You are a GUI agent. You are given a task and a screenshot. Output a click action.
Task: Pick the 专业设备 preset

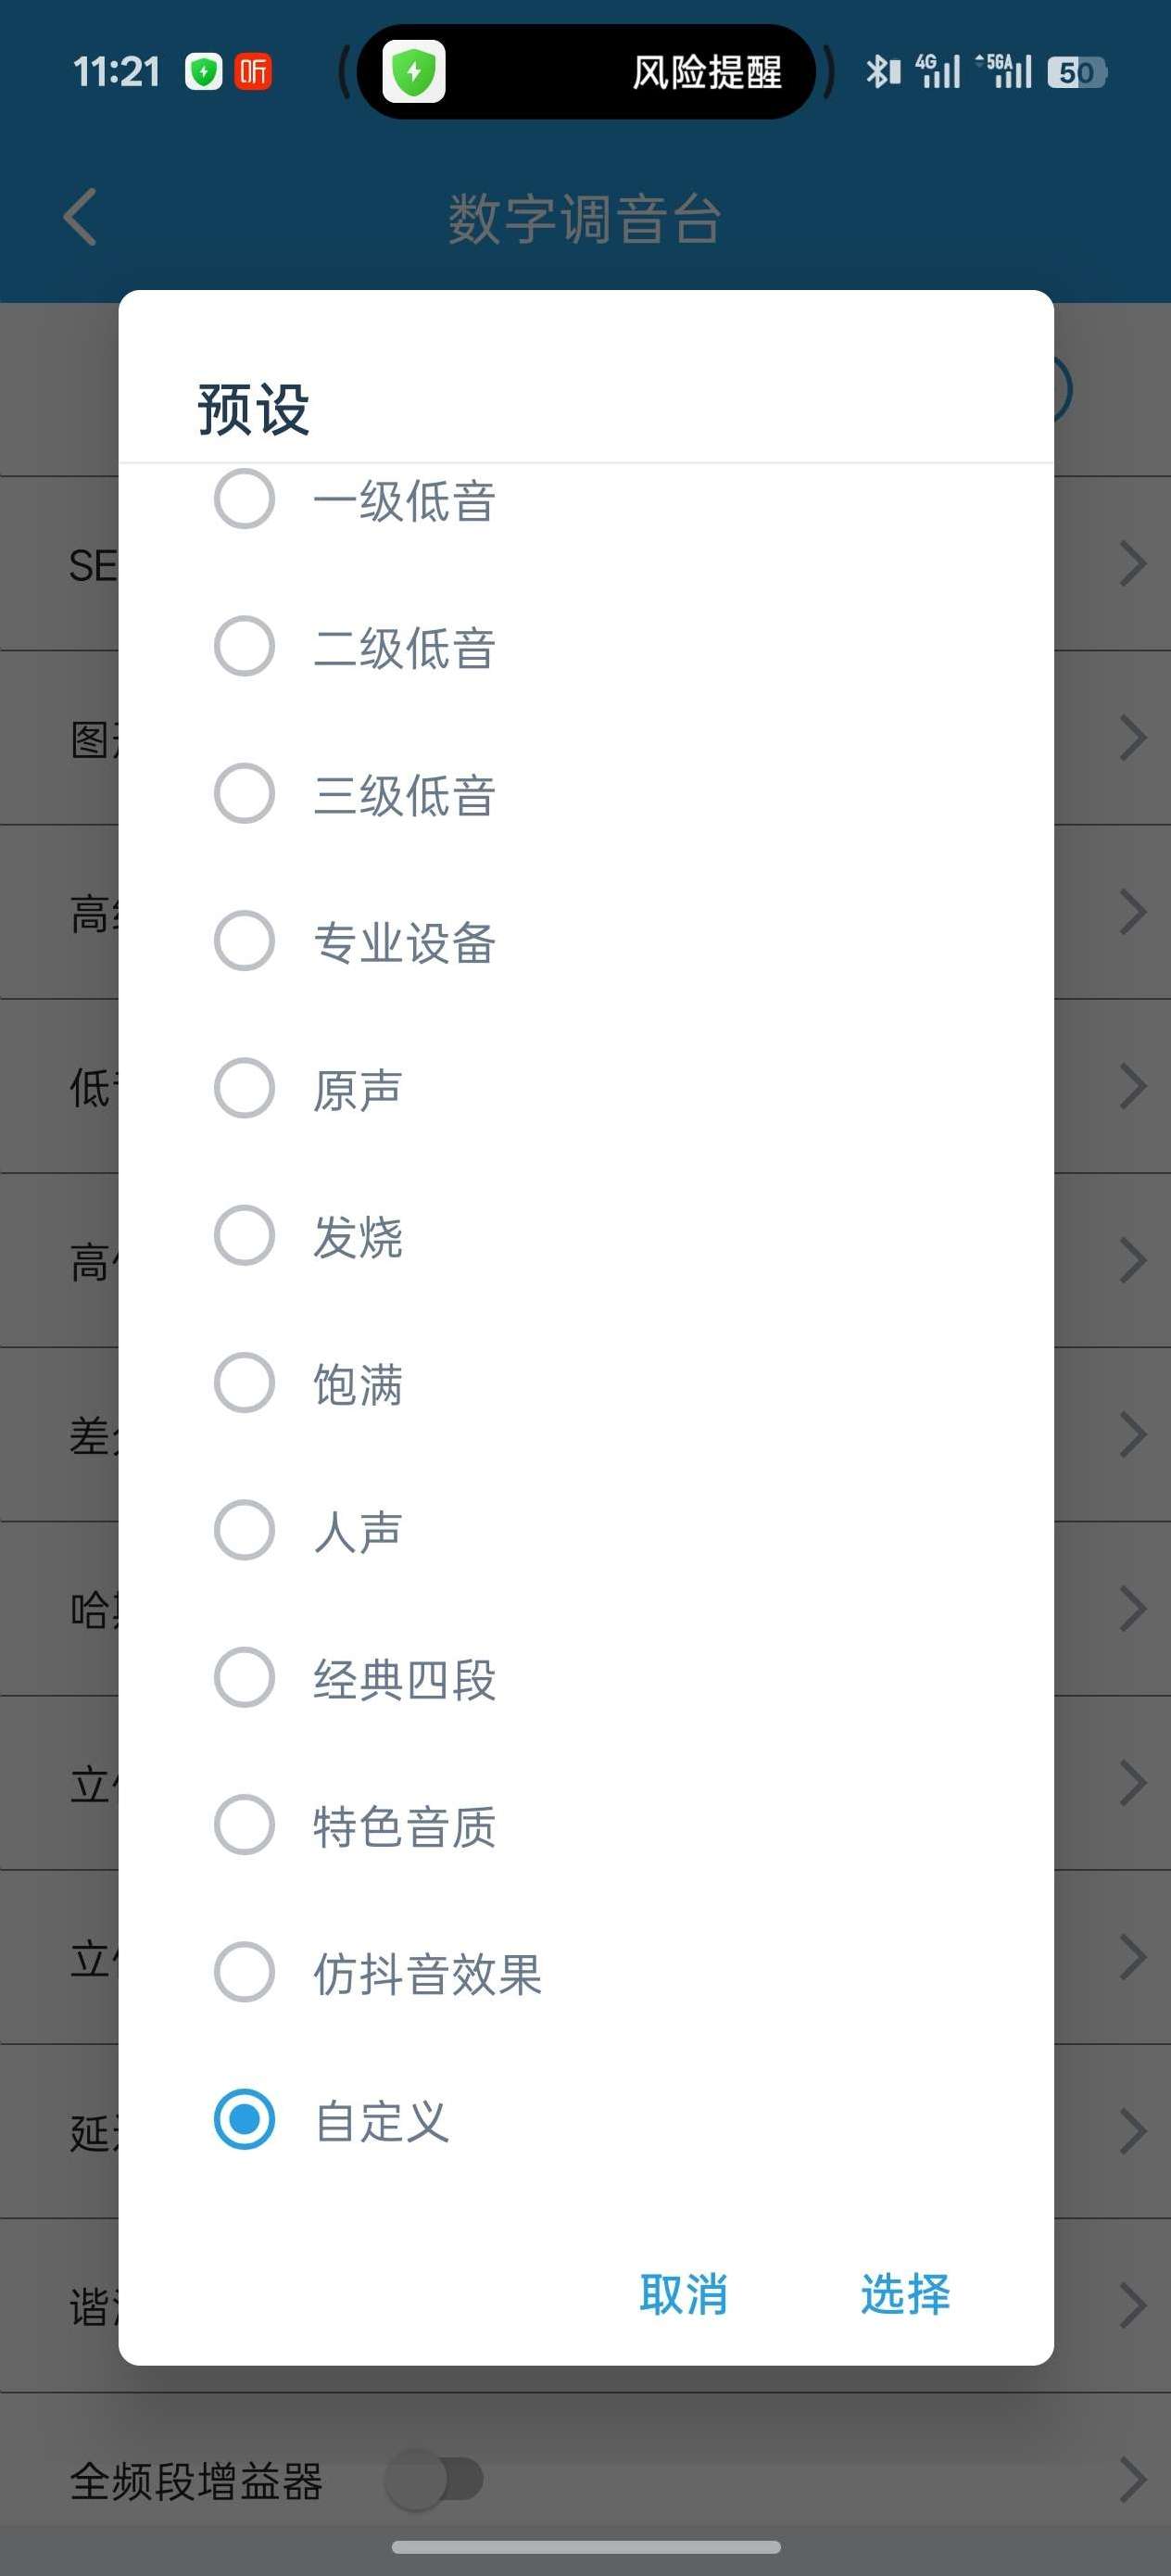click(x=245, y=940)
